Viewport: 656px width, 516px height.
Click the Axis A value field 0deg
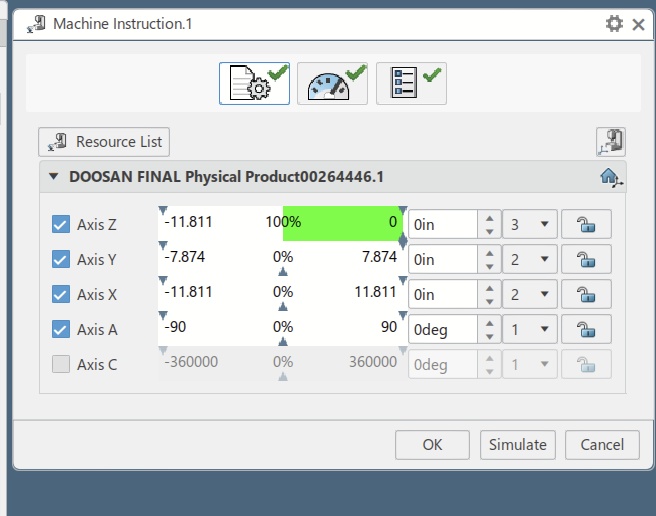tap(443, 329)
